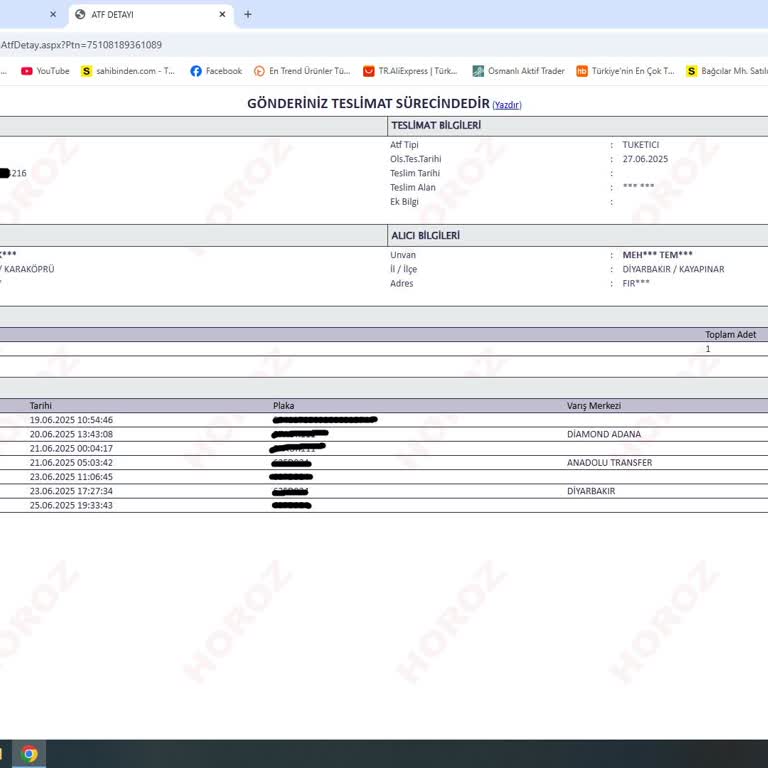Screen dimensions: 768x768
Task: Select the ANADOLU TRANSFER destination cell
Action: (x=609, y=463)
